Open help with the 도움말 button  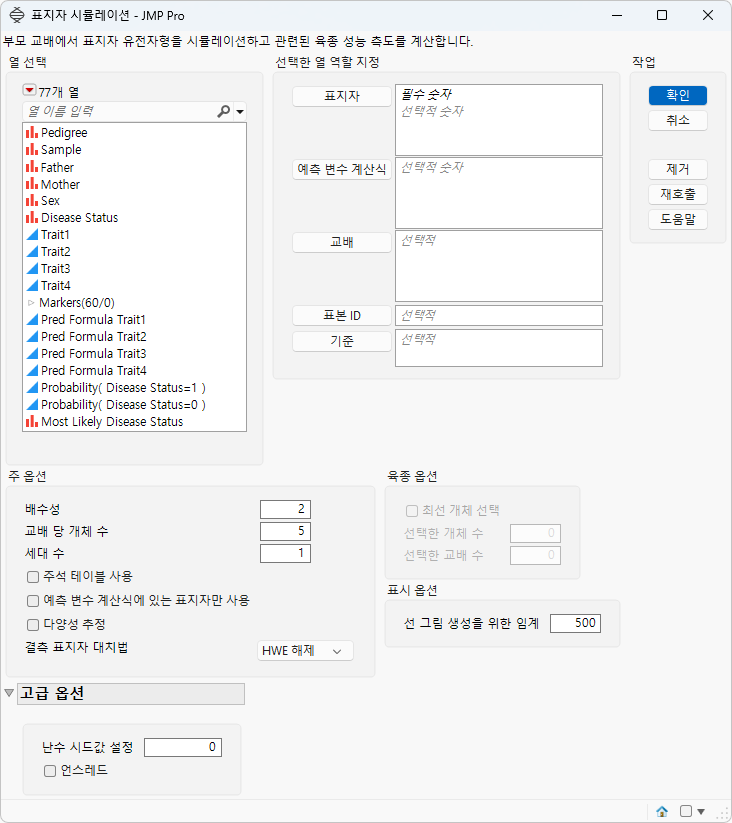(x=677, y=219)
